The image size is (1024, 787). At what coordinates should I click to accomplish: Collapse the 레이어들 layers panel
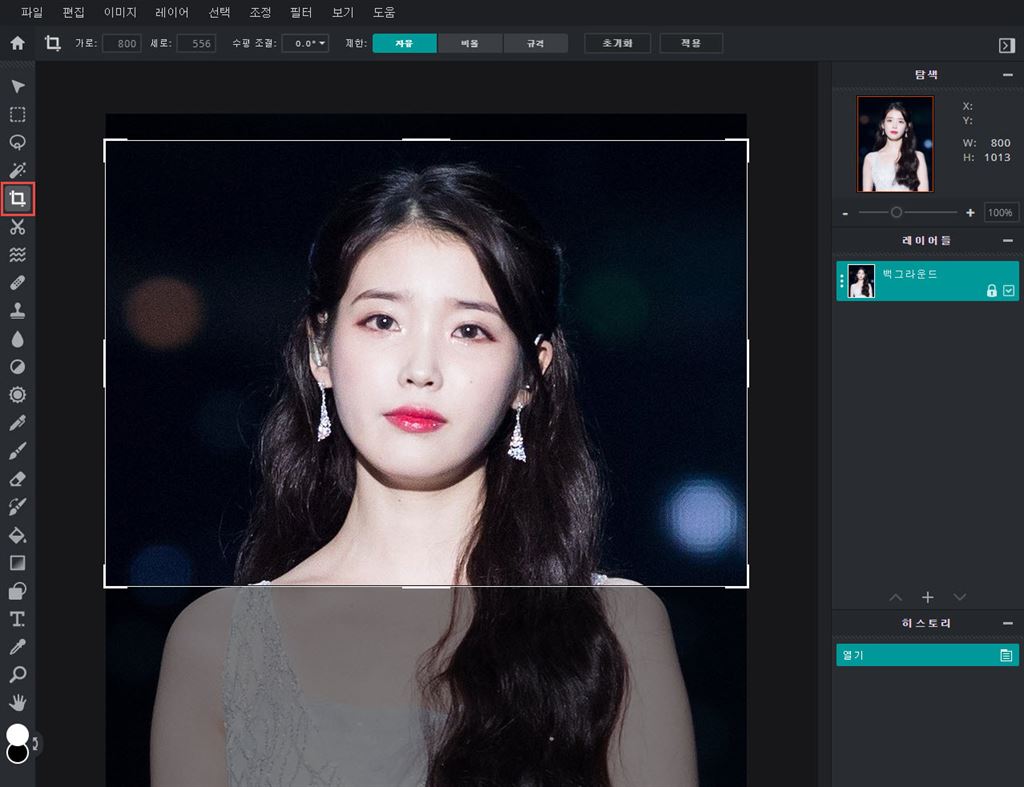(x=1008, y=241)
